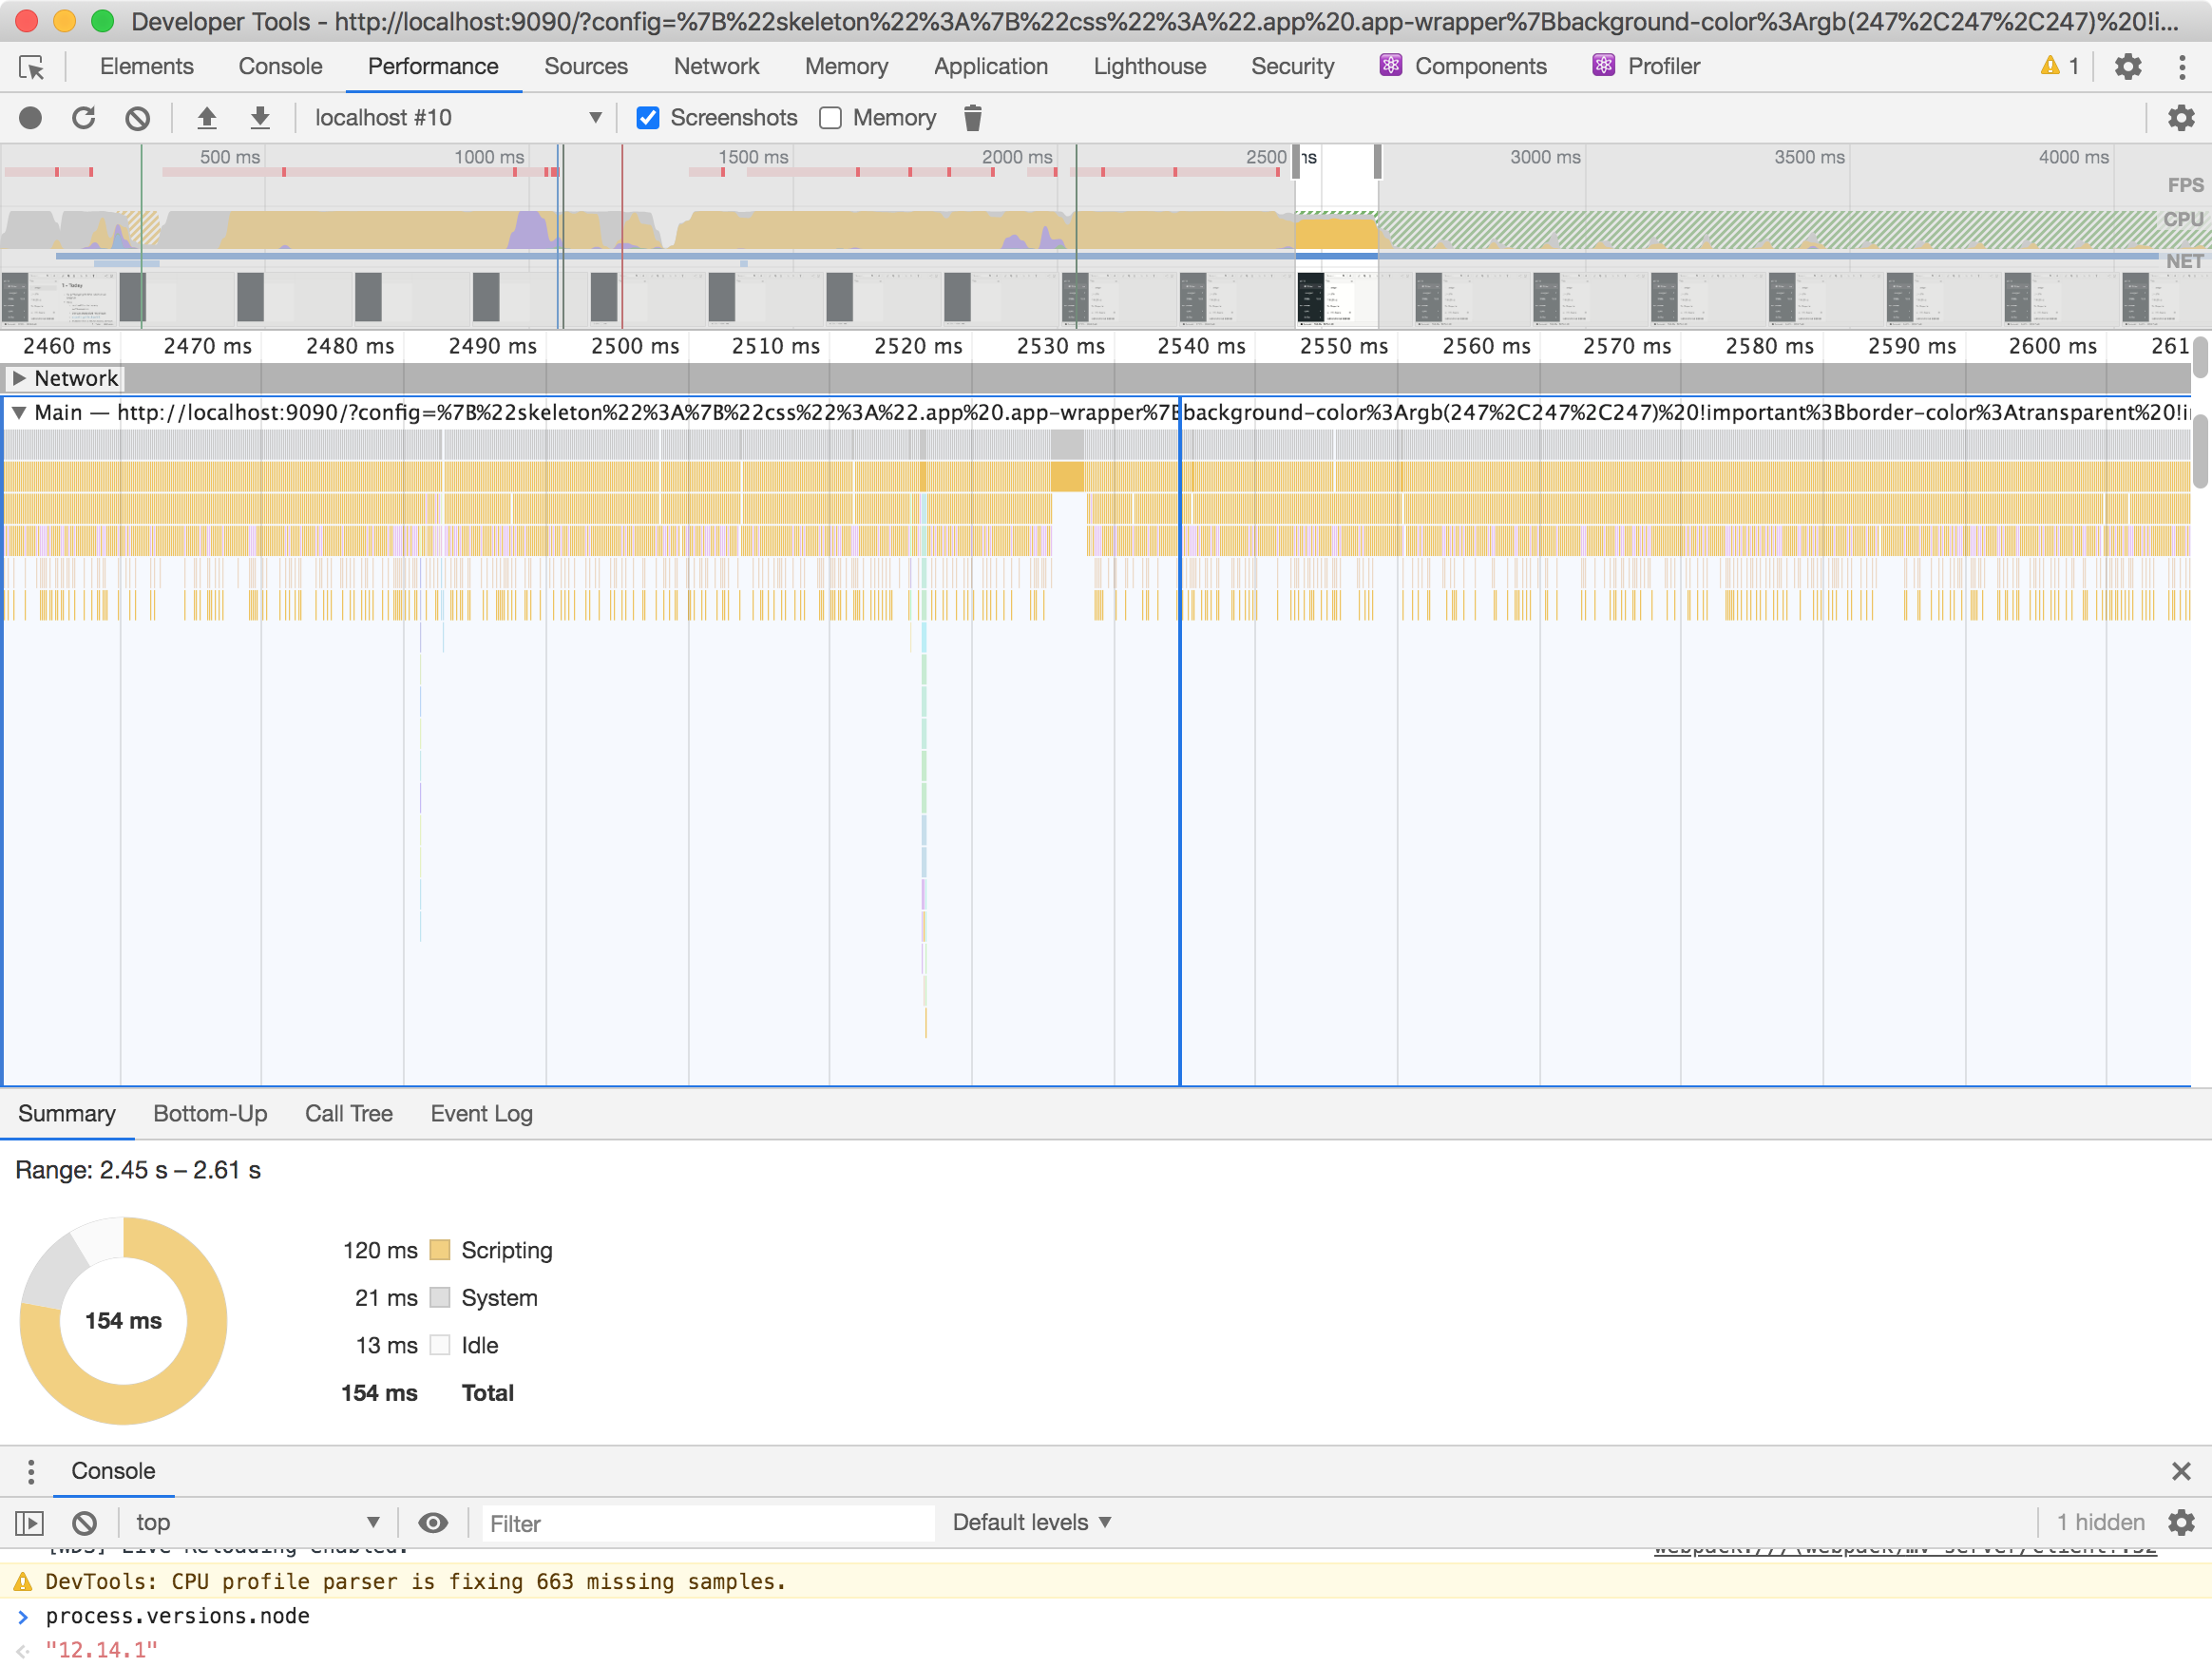Click reload and start profiling icon
This screenshot has height=1667, width=2212.
coord(84,118)
